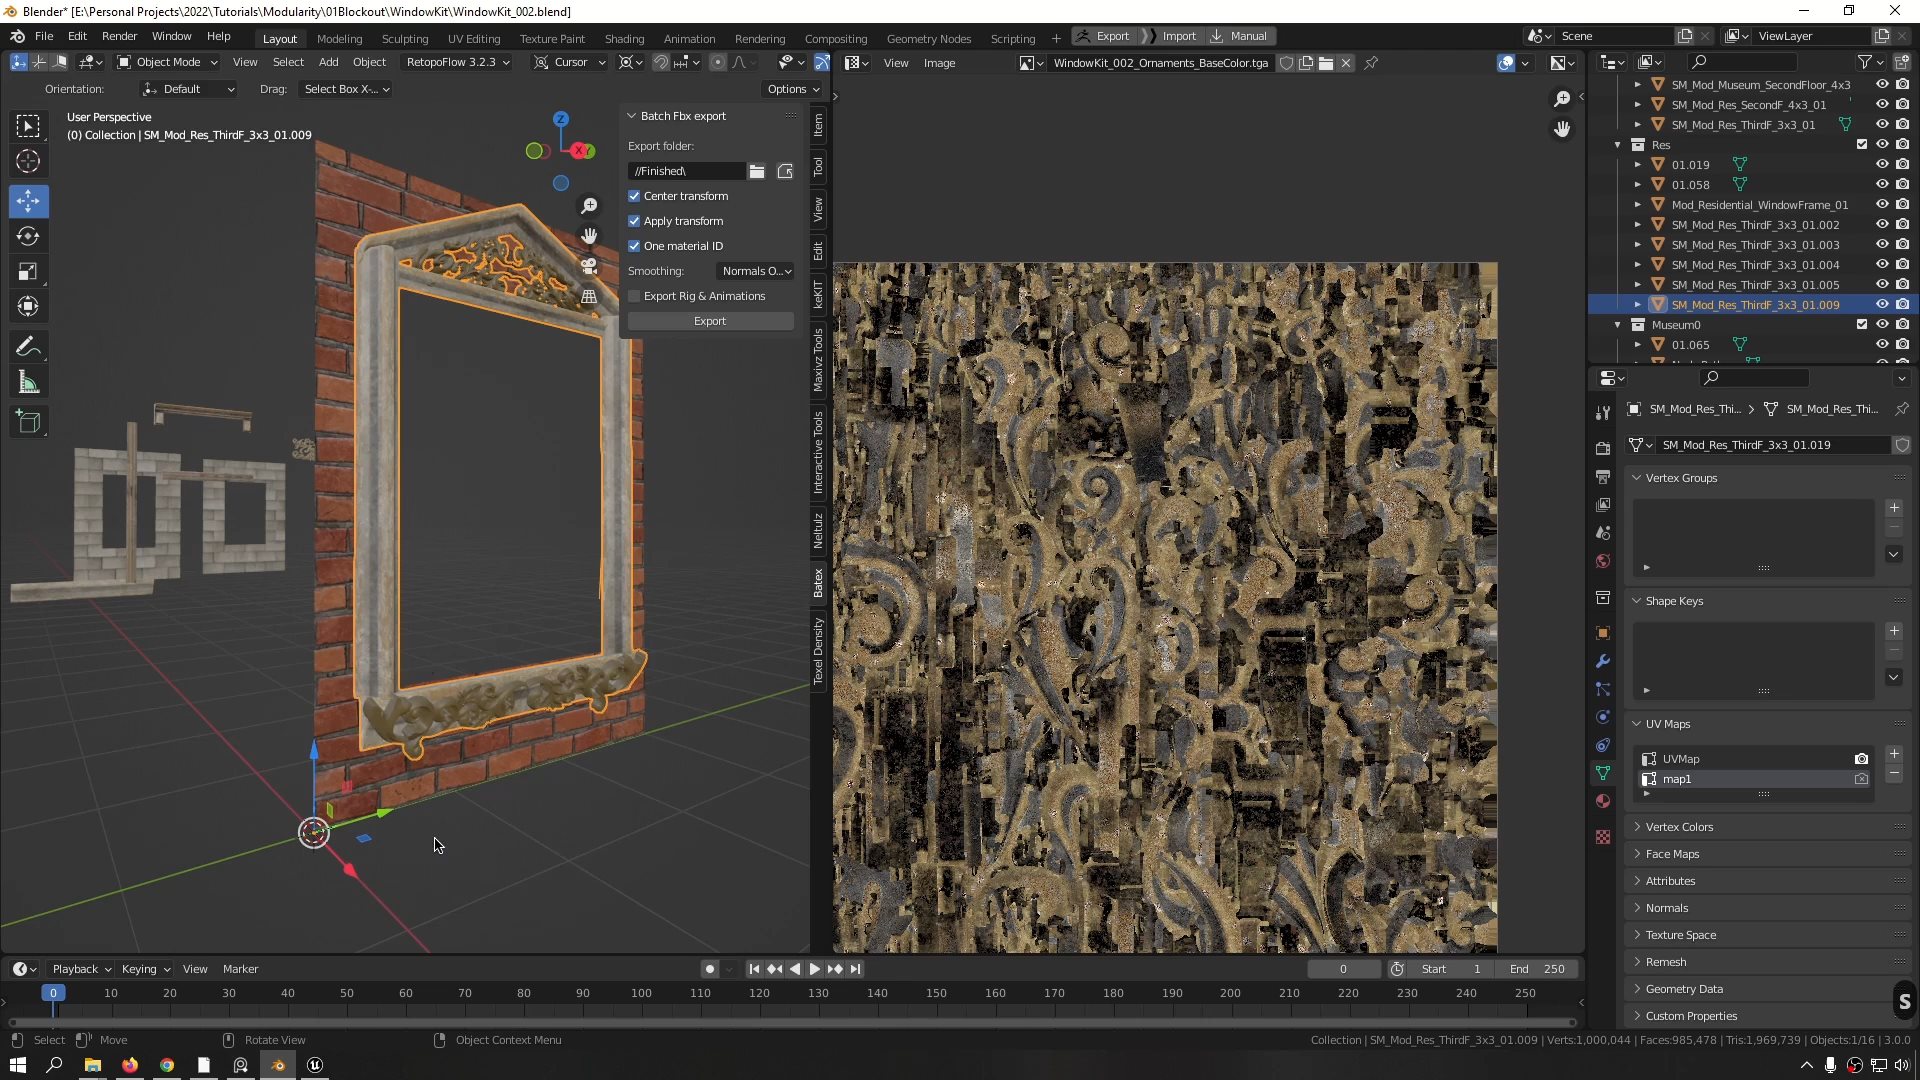Collapse the Museum0 collection in the outliner

tap(1617, 325)
